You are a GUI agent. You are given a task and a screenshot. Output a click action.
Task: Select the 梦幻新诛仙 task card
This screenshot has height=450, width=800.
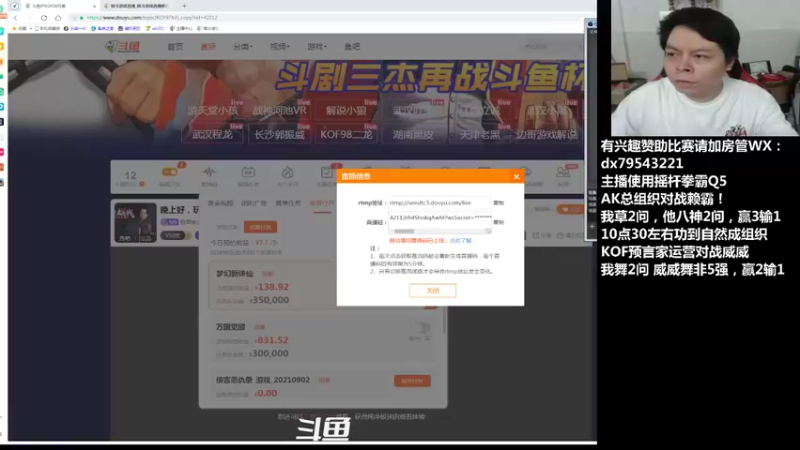[x=323, y=286]
